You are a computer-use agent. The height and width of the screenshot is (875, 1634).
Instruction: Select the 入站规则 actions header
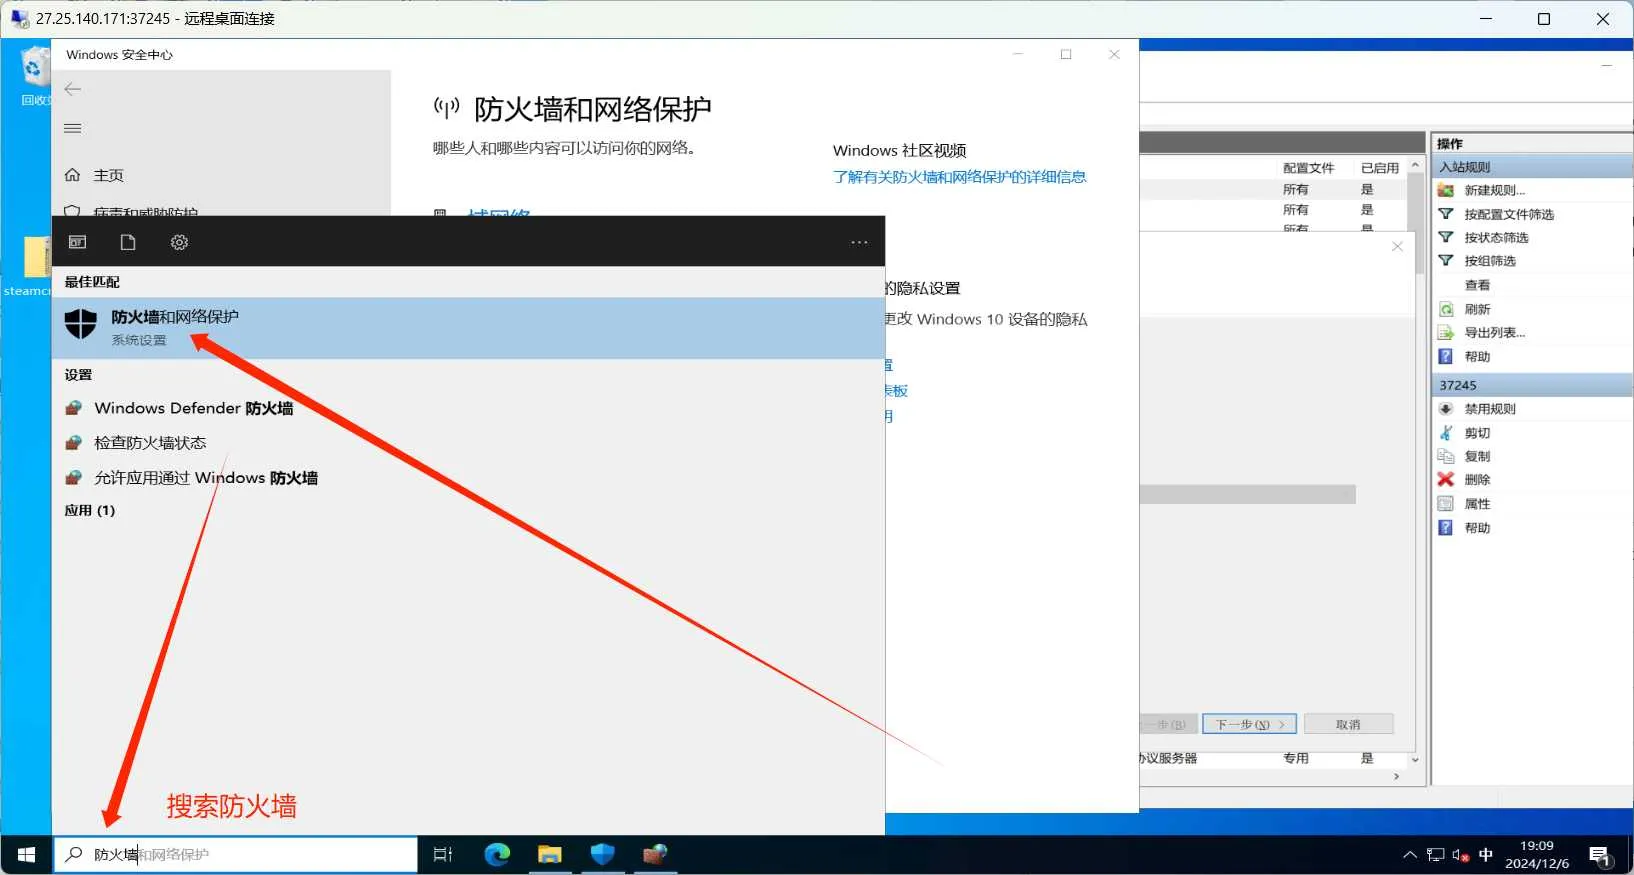click(x=1532, y=167)
